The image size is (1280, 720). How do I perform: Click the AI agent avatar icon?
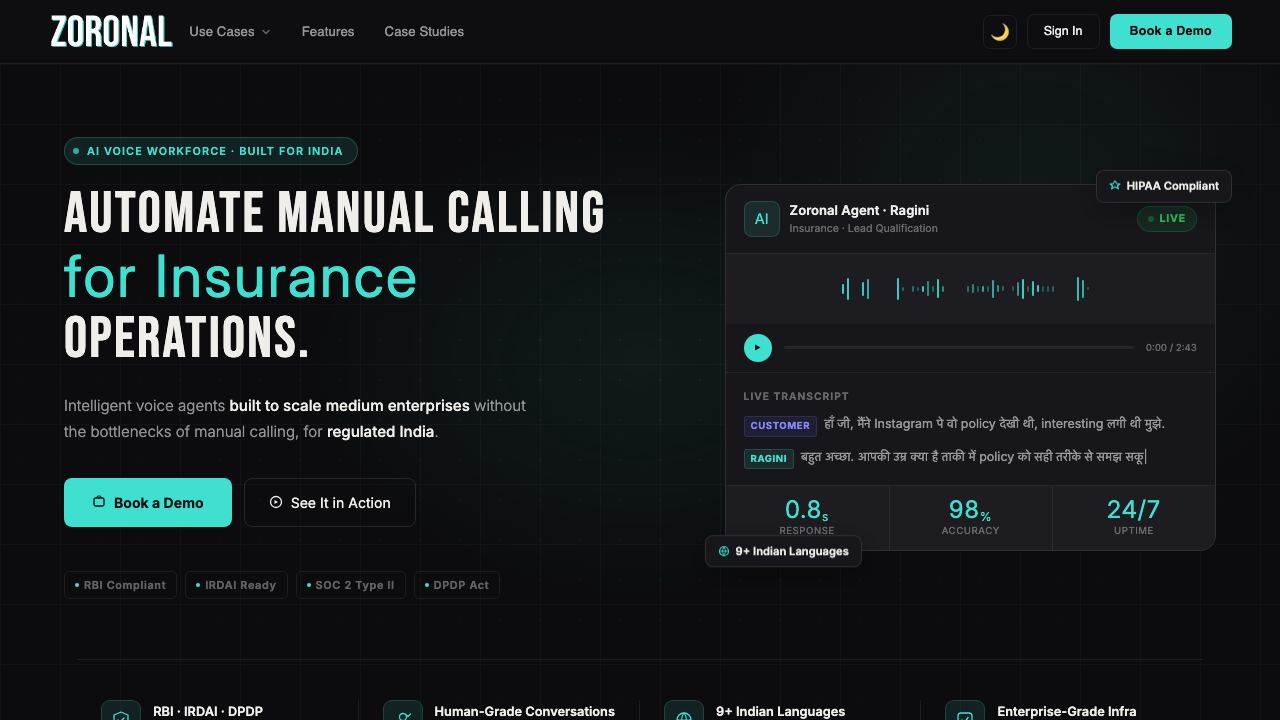click(762, 219)
